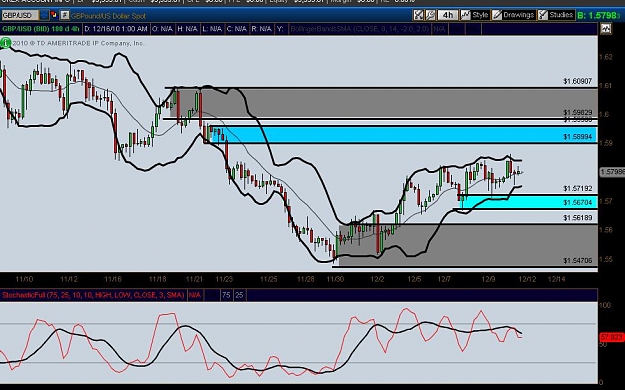The height and width of the screenshot is (390, 625).
Task: Select the $1.56189 price level label
Action: coord(578,218)
